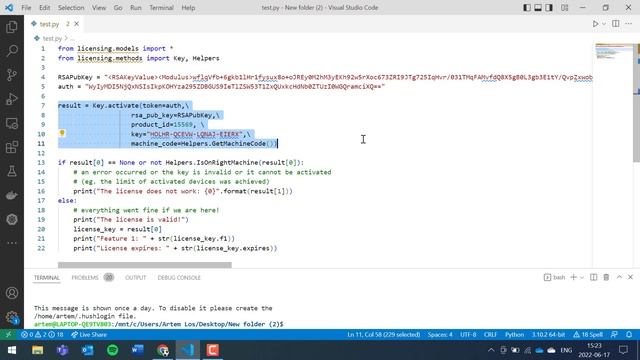Change indentation via Spaces: 4

click(440, 335)
